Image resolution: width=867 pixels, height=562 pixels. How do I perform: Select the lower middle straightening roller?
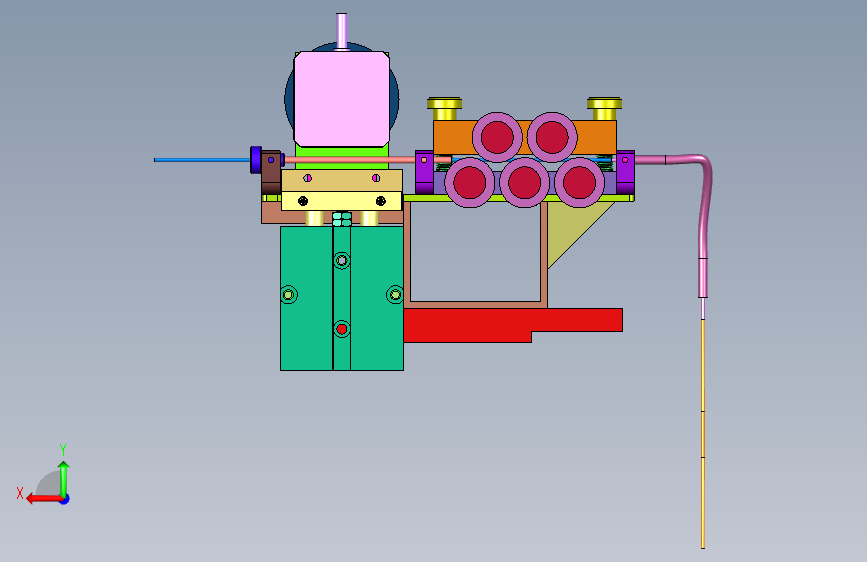(524, 183)
